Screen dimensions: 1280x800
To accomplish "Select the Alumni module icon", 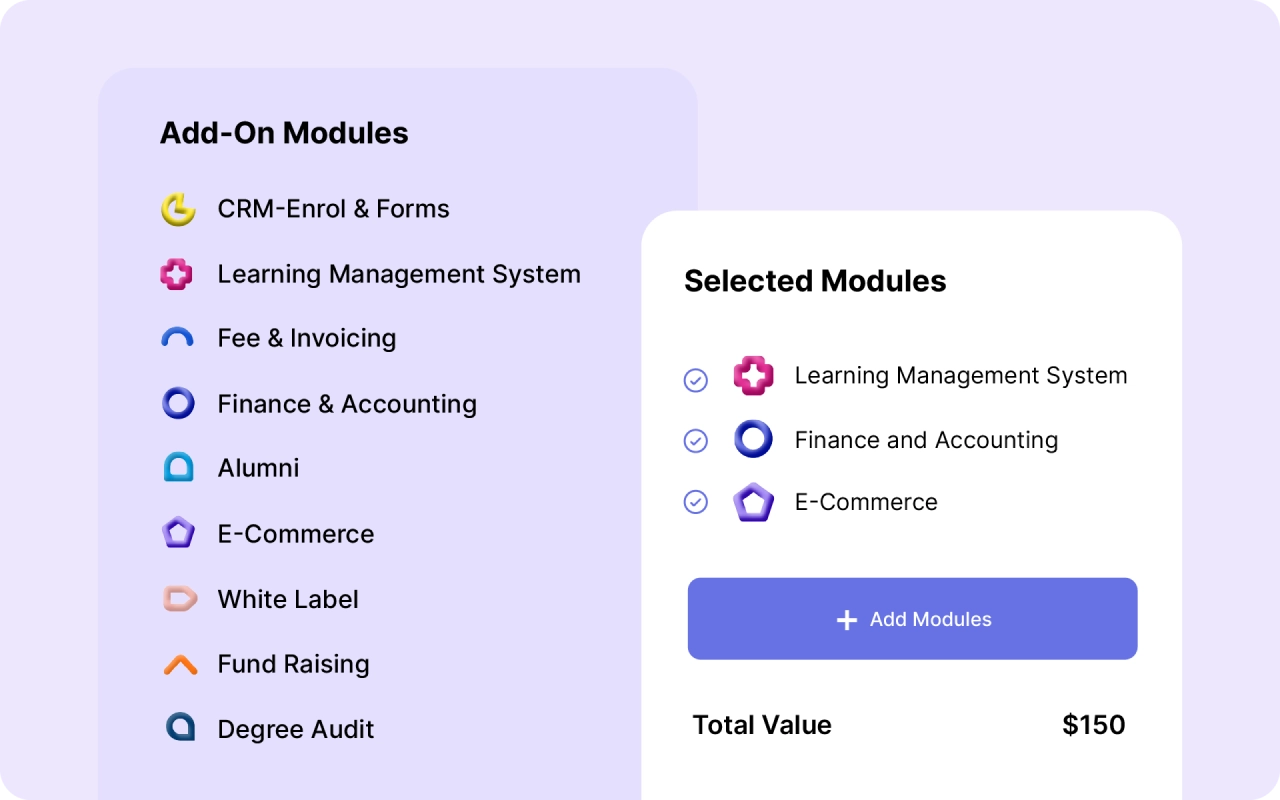I will (x=178, y=468).
